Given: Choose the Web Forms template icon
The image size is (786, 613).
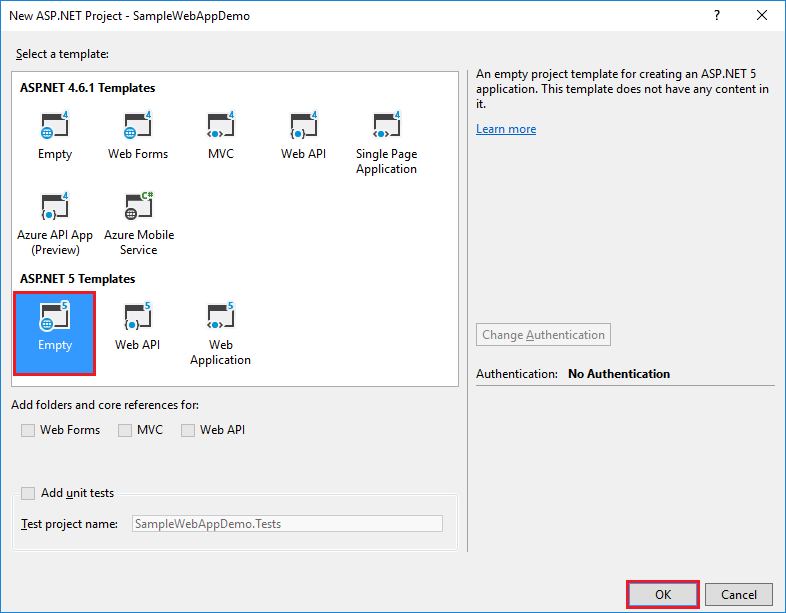Looking at the screenshot, I should pyautogui.click(x=138, y=125).
